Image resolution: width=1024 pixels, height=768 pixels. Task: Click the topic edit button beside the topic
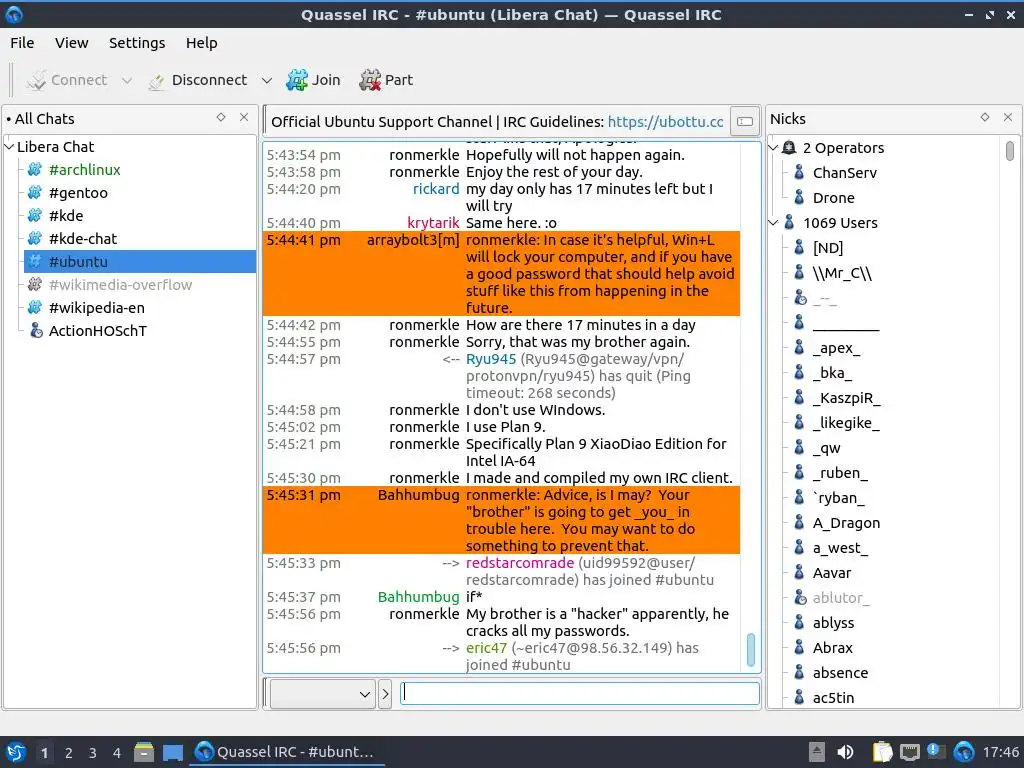tap(745, 121)
